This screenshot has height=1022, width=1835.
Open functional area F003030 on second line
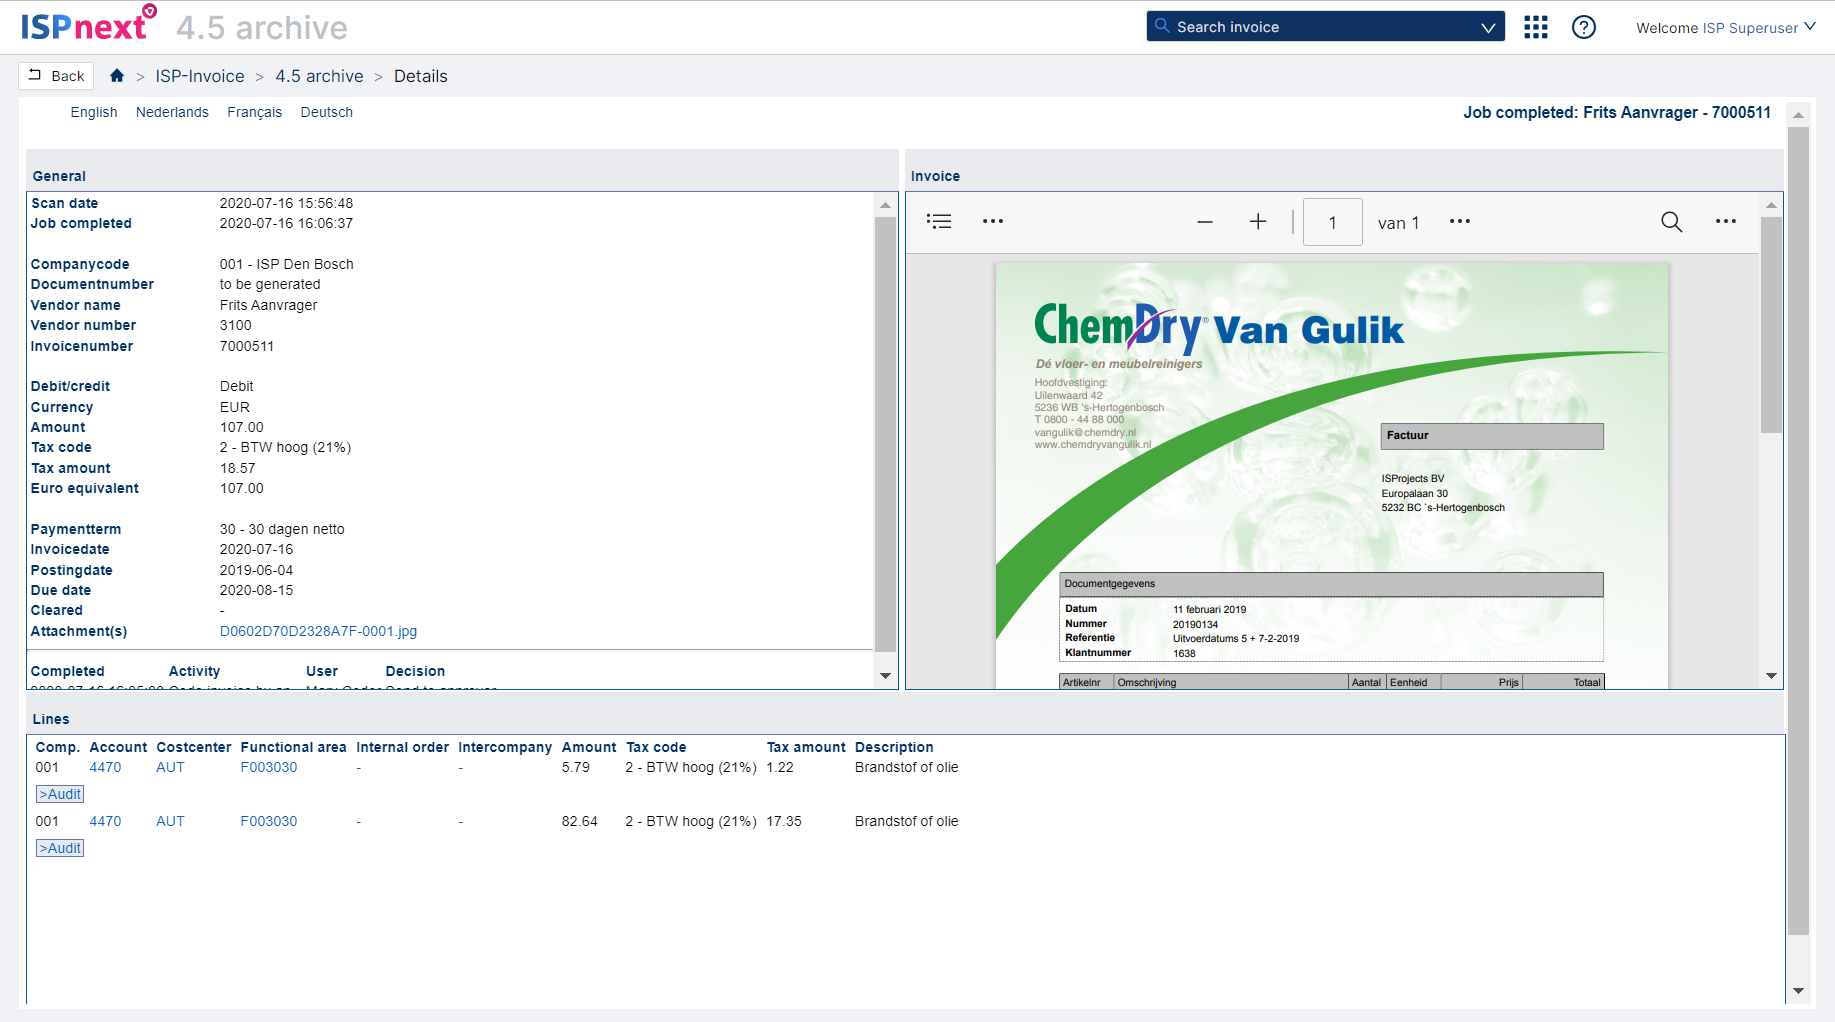pos(269,821)
